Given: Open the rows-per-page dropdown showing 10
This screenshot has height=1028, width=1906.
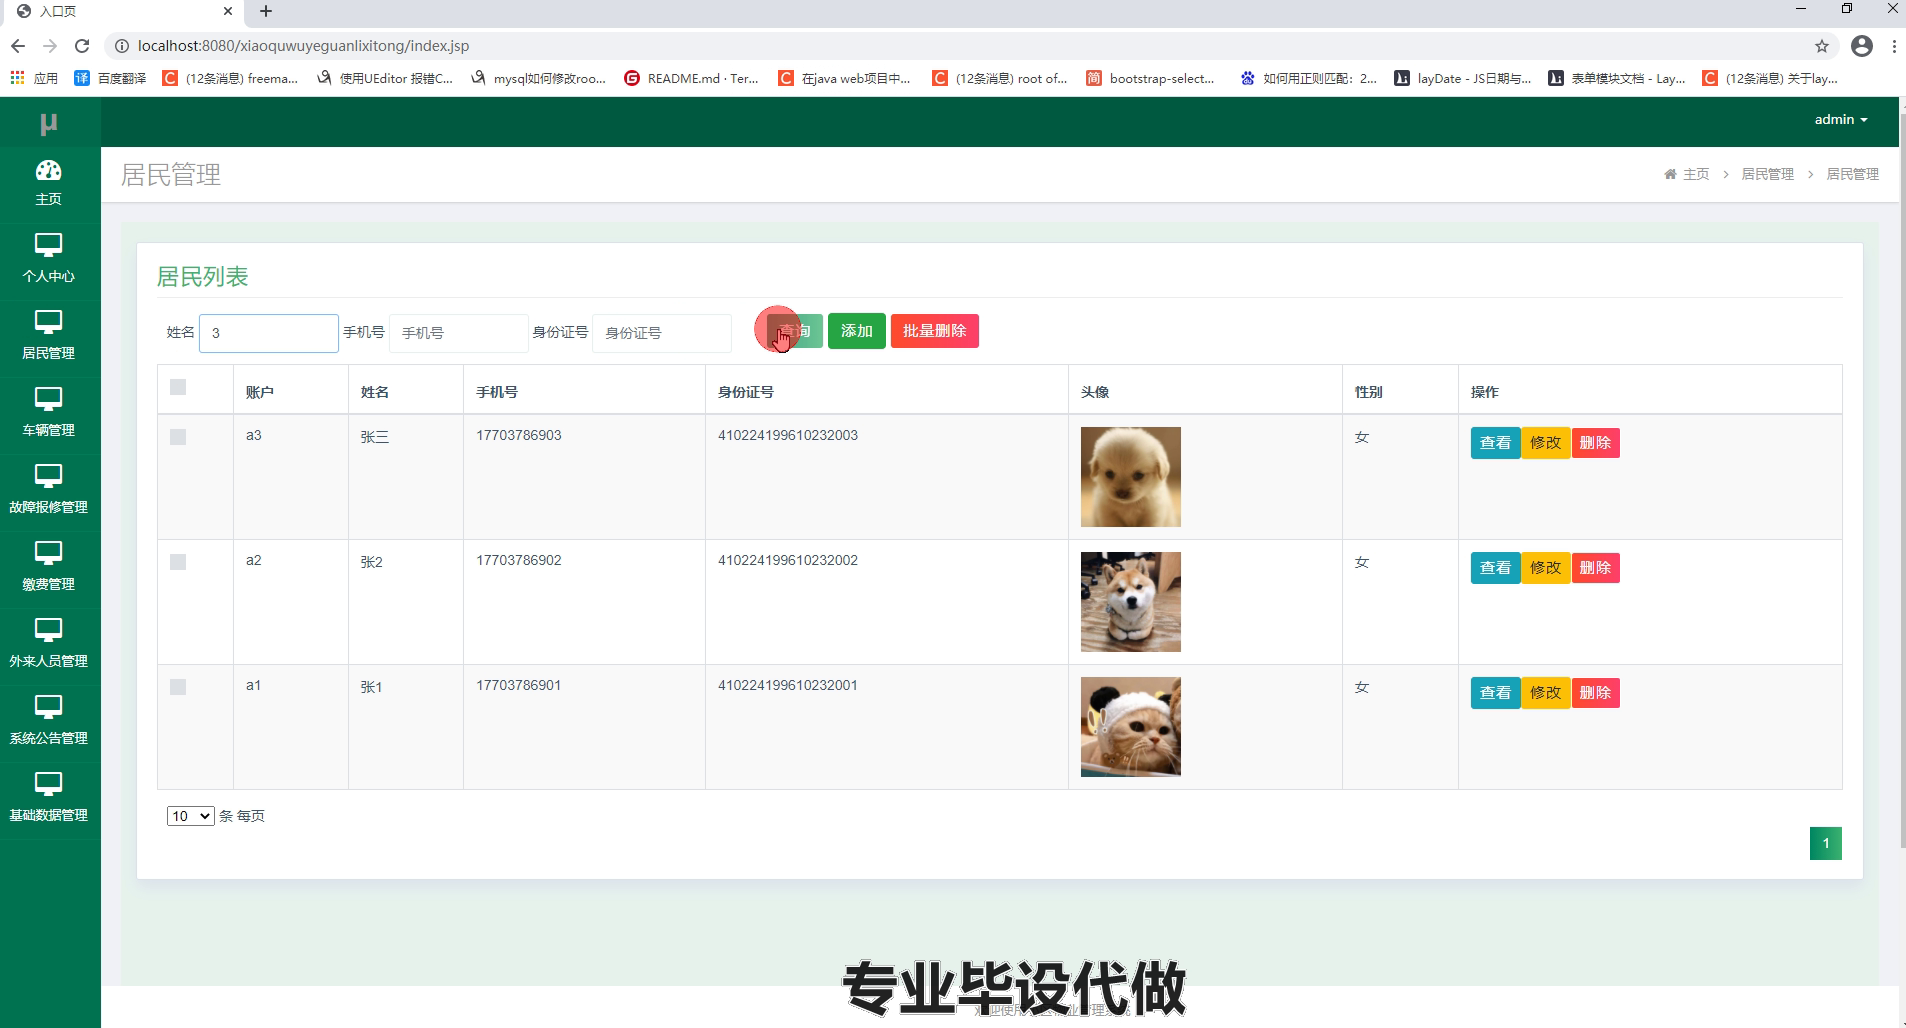Looking at the screenshot, I should coord(190,816).
